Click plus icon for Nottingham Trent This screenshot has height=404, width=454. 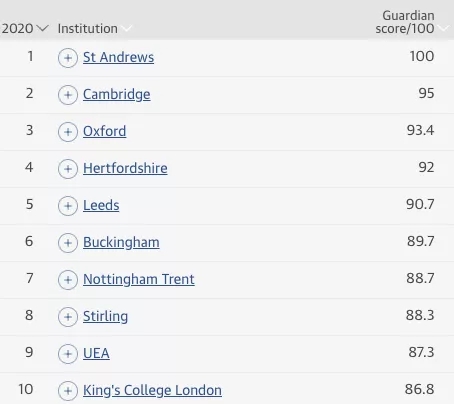[68, 280]
